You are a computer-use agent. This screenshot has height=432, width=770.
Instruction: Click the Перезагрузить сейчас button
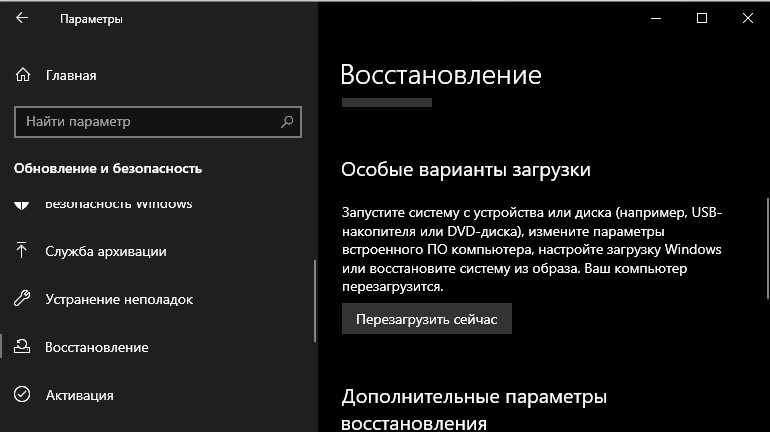click(x=427, y=319)
